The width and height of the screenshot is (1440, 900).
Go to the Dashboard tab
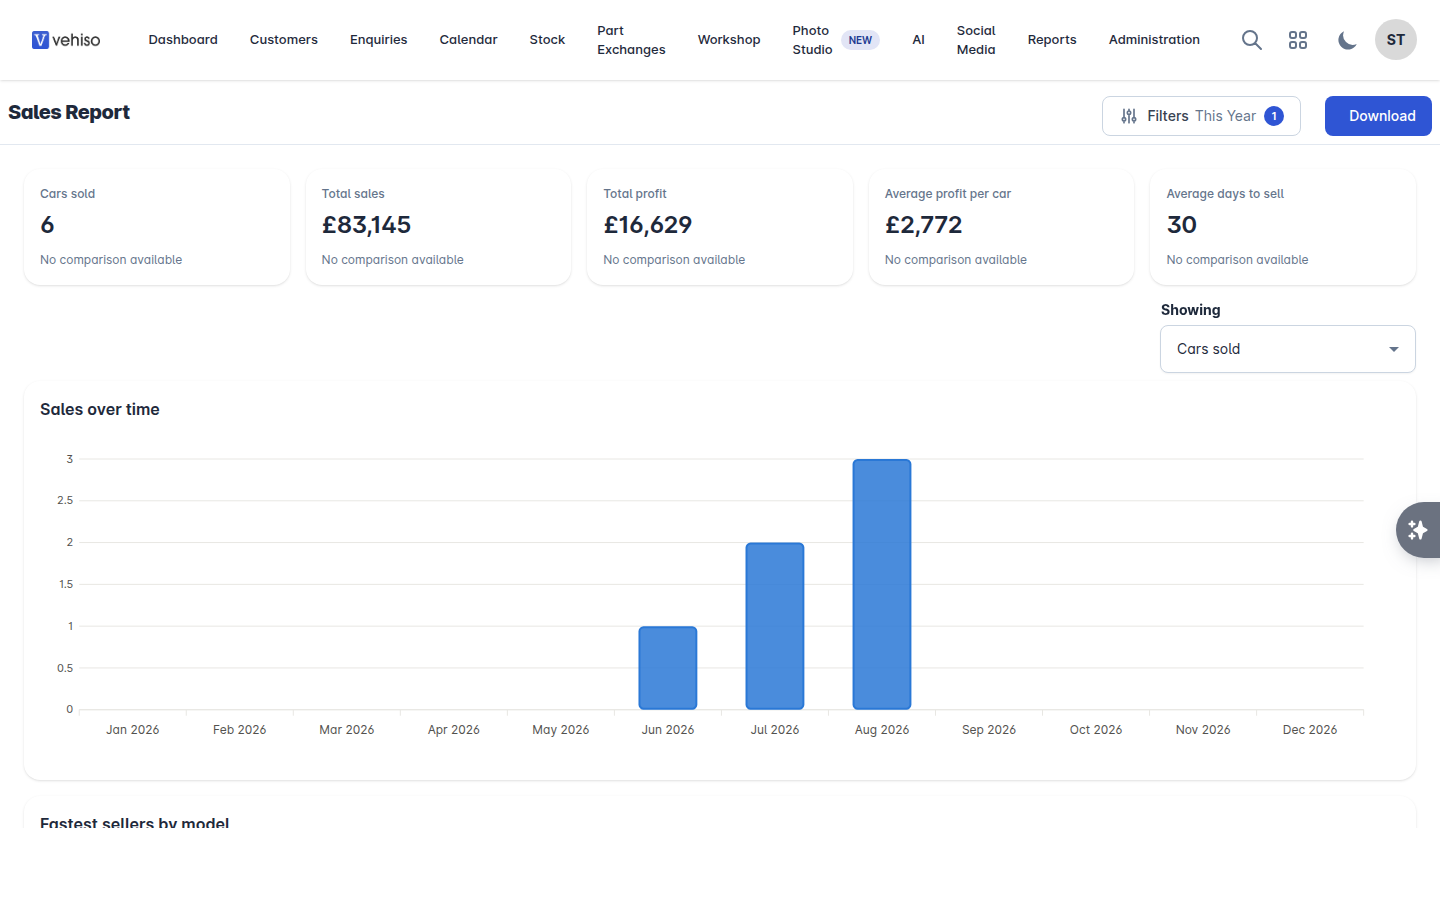pos(183,40)
